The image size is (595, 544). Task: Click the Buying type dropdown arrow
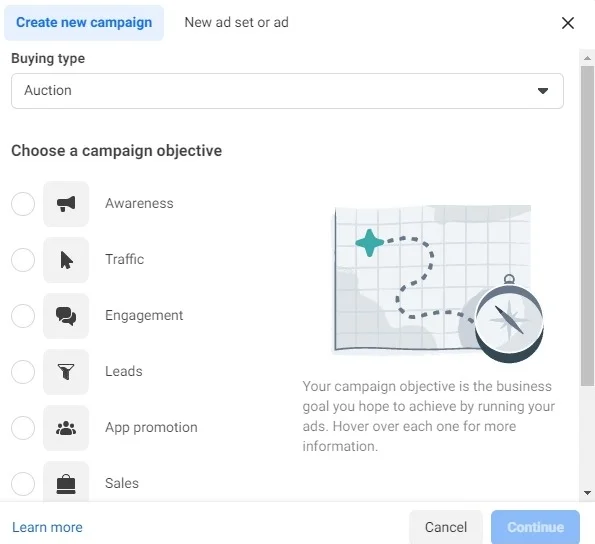(x=543, y=91)
